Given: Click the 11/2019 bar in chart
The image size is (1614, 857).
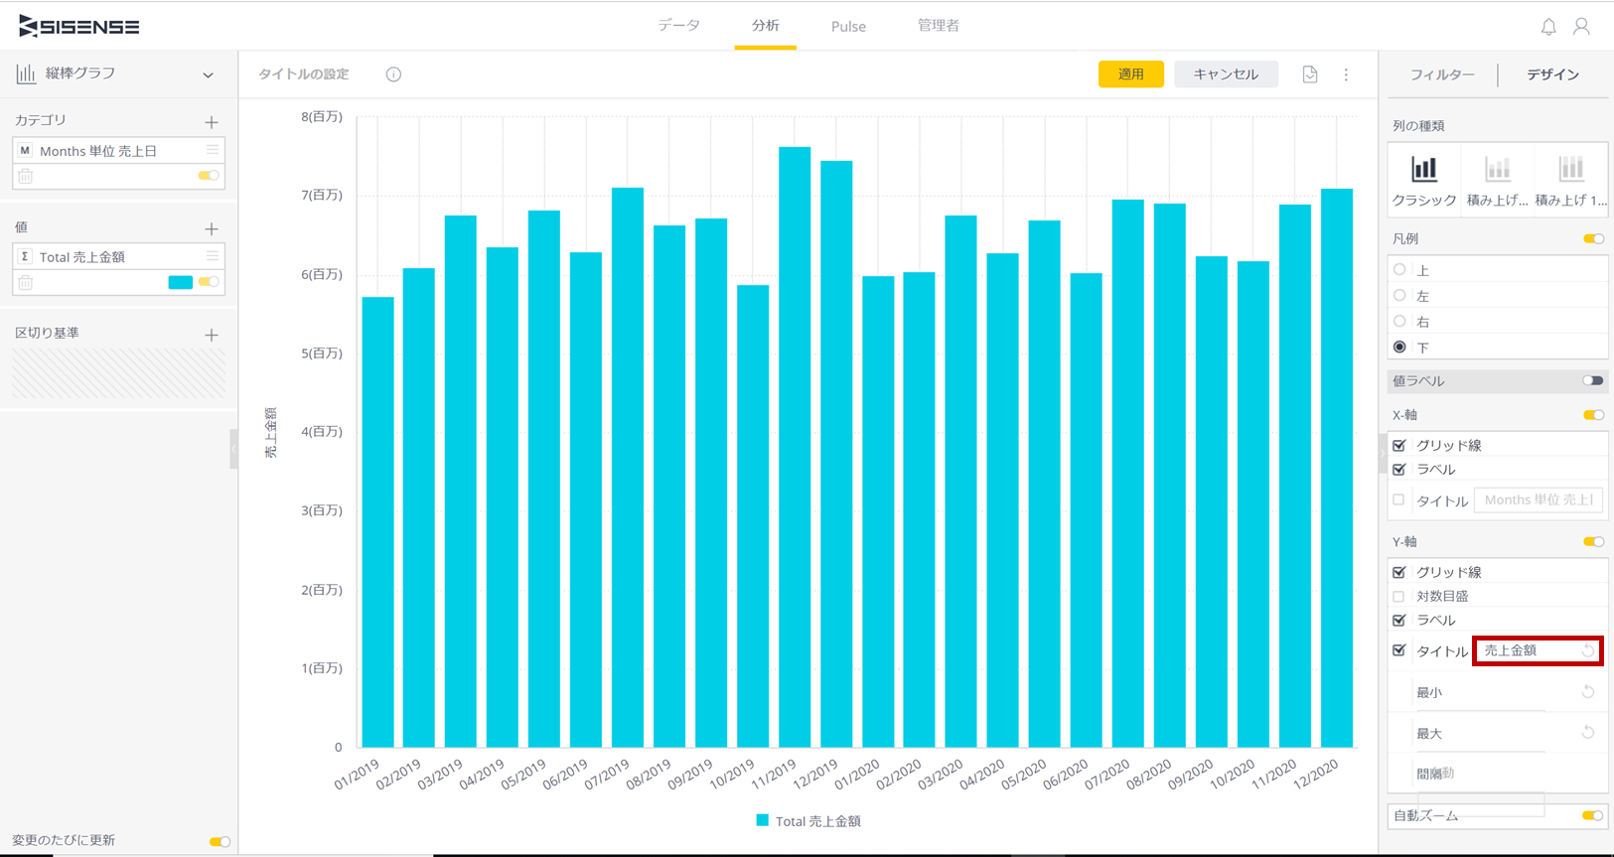Looking at the screenshot, I should pyautogui.click(x=794, y=447).
